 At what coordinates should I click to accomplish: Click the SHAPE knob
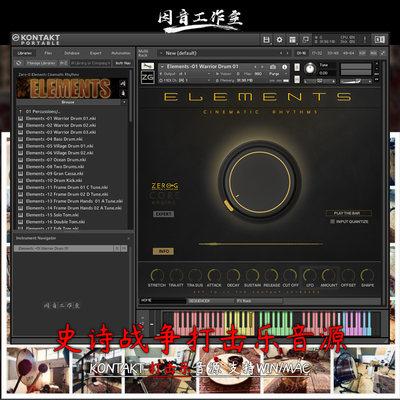[367, 275]
